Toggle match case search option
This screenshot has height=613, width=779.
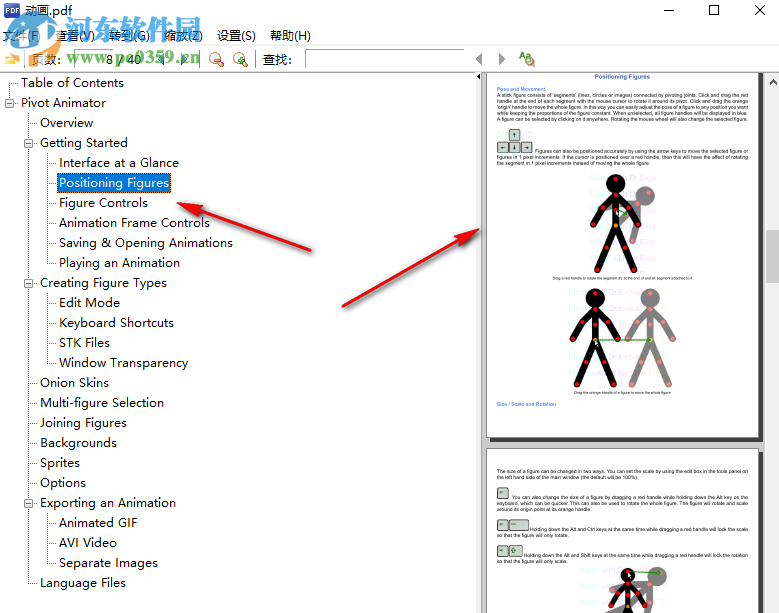[527, 59]
